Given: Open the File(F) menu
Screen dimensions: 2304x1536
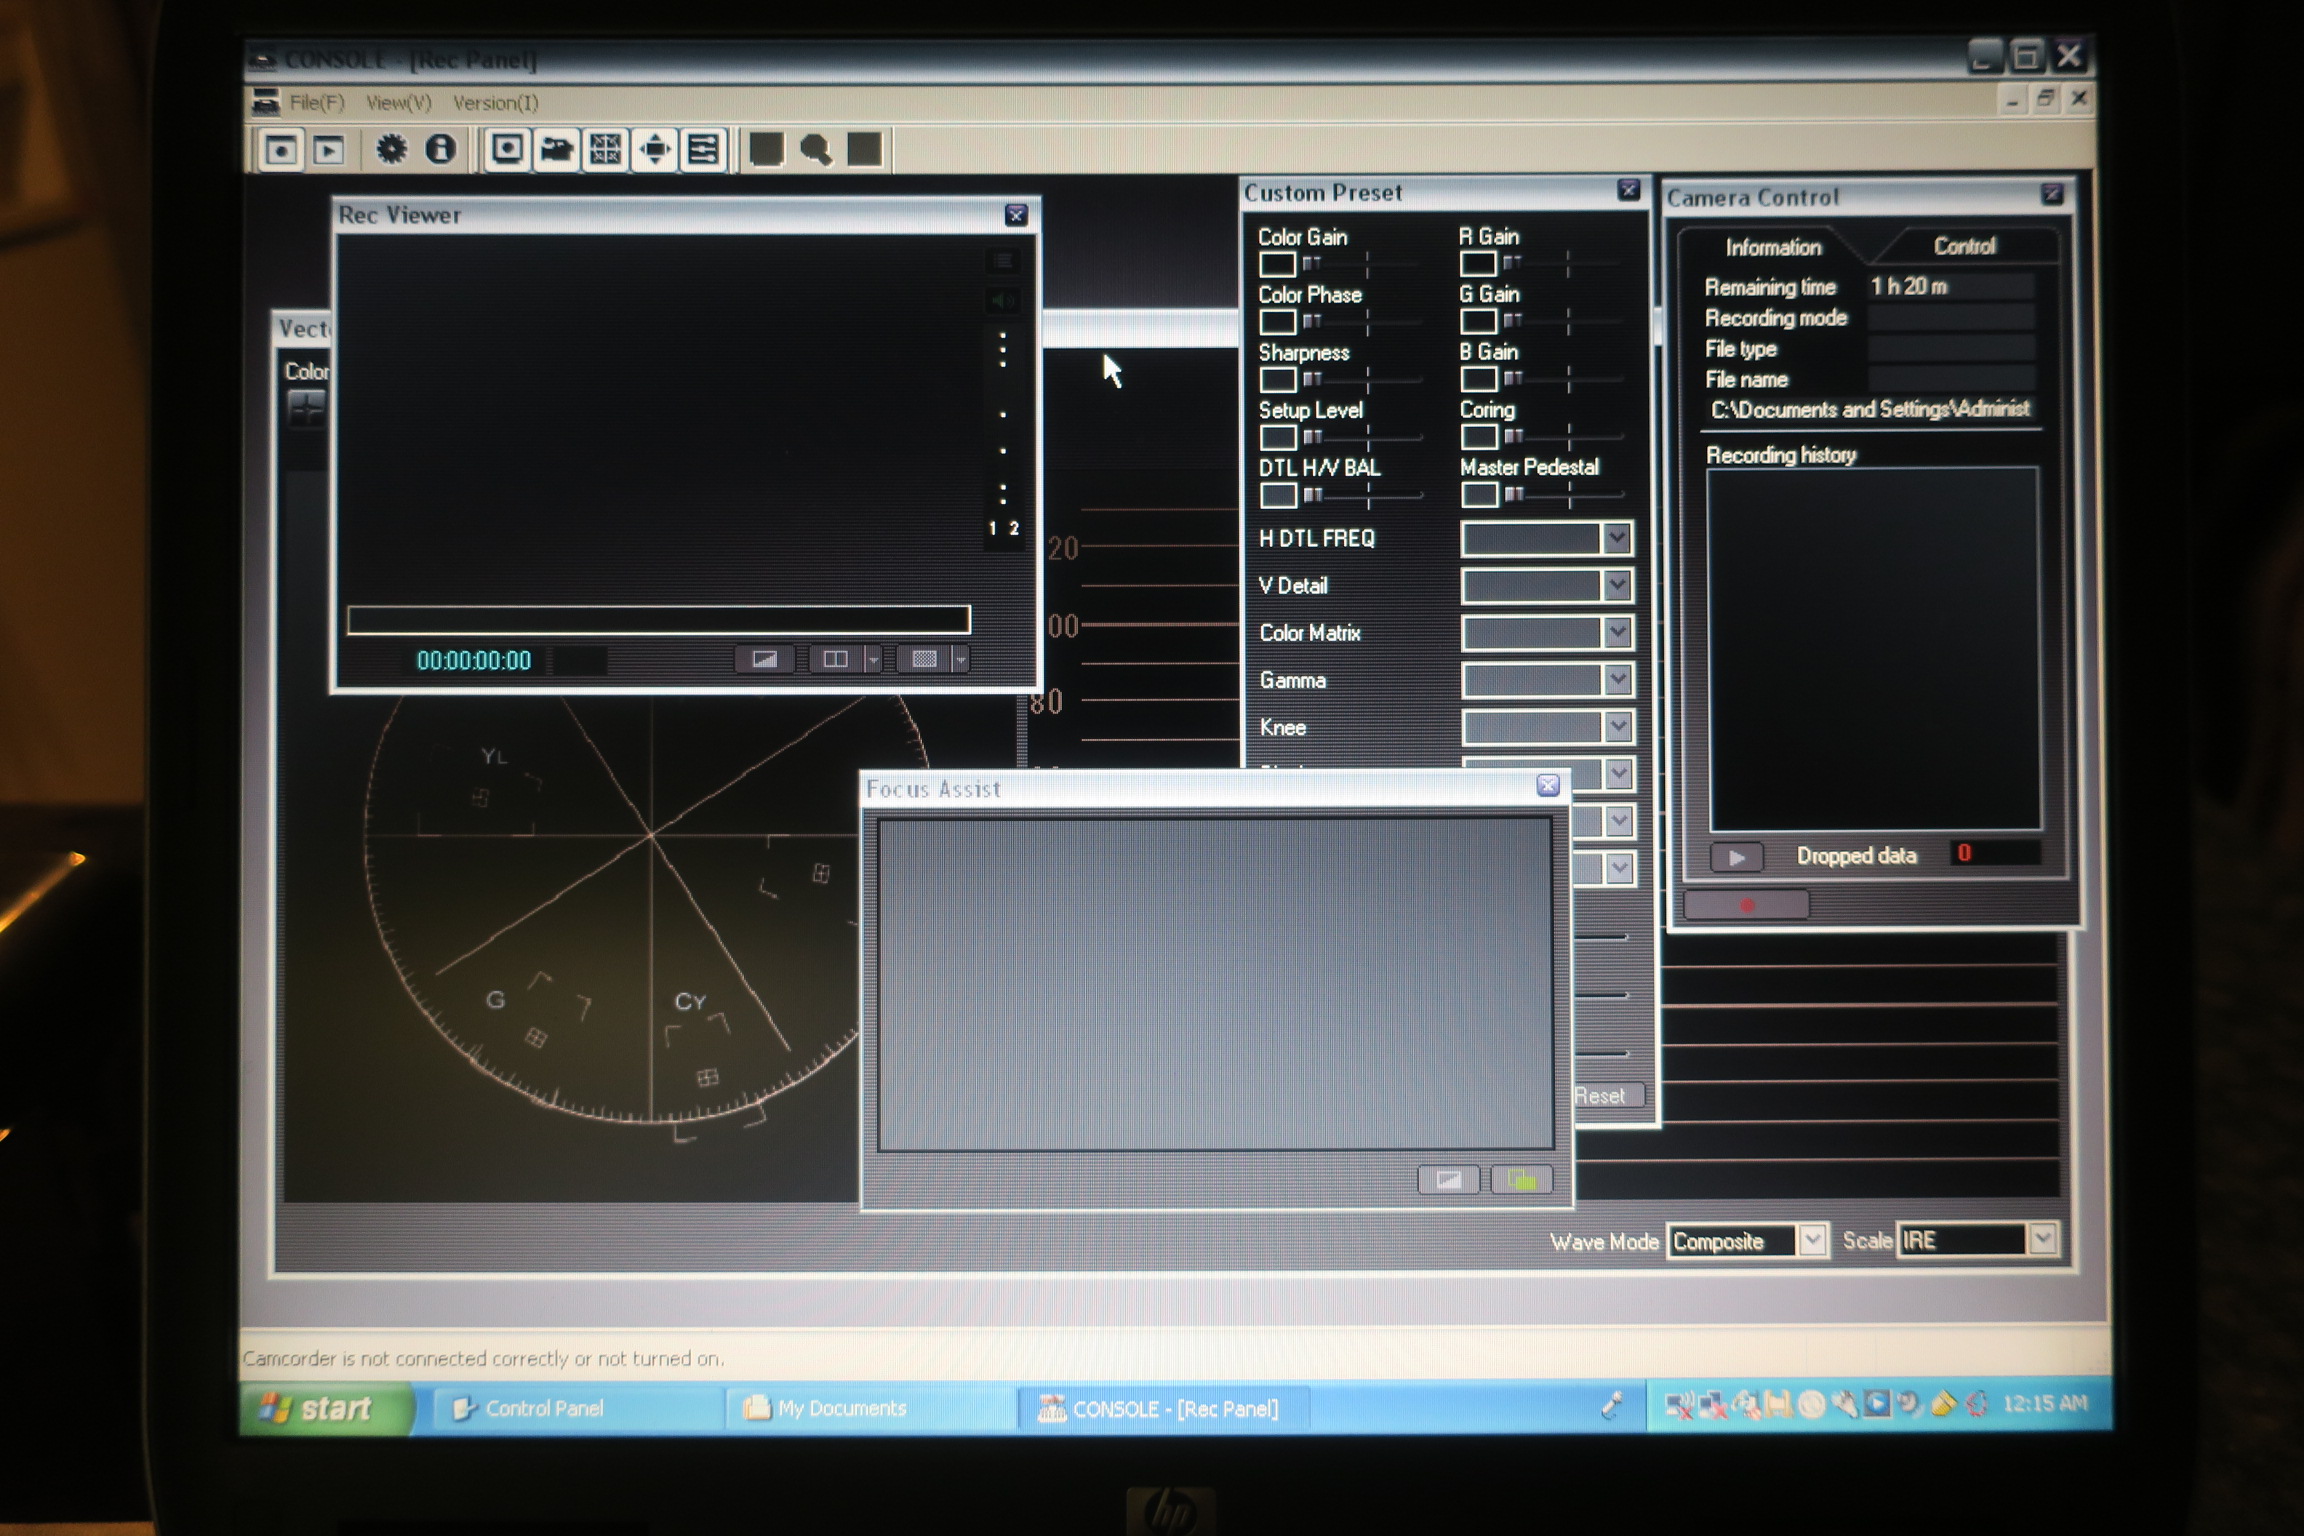Looking at the screenshot, I should (316, 103).
